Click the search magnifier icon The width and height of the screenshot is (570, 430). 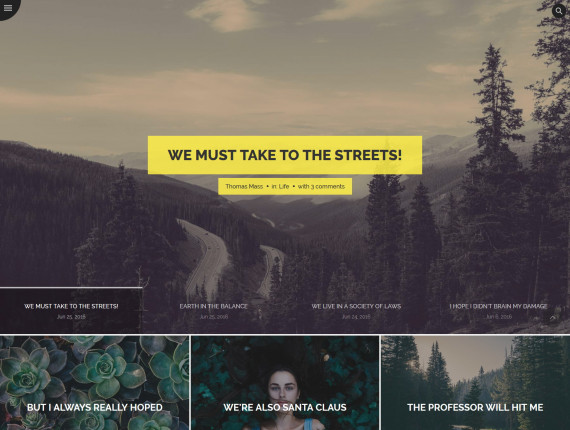point(559,11)
